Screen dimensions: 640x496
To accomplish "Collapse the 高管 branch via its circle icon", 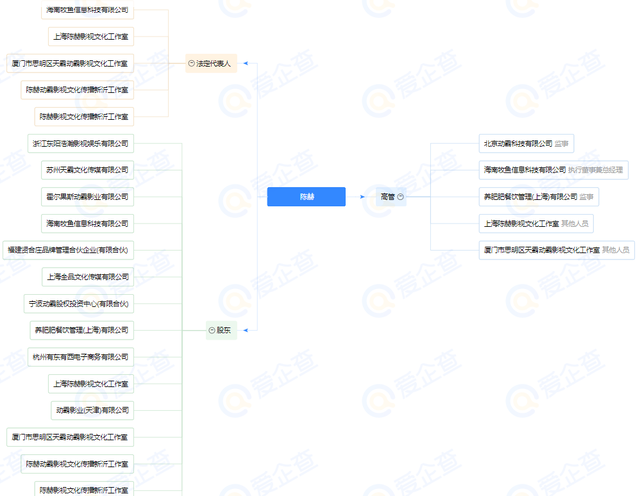I will coord(400,197).
